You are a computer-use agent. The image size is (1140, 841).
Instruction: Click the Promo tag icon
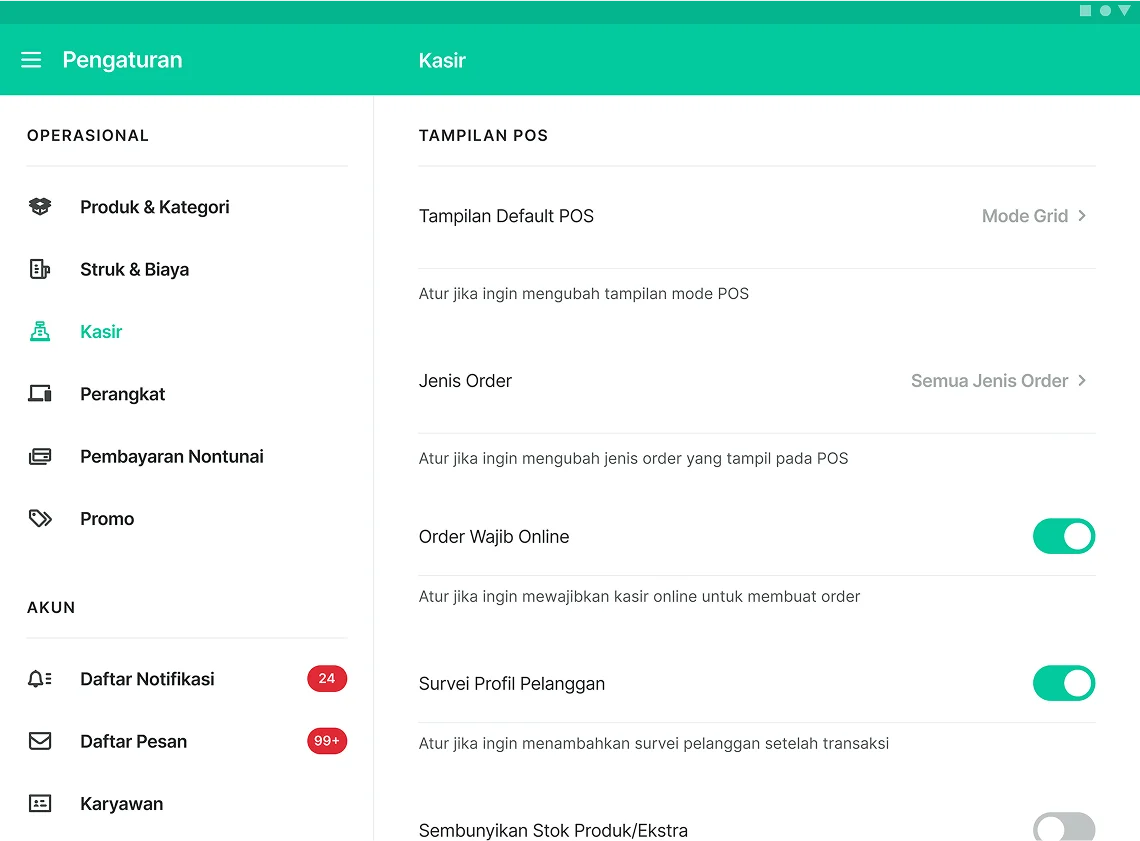tap(40, 519)
